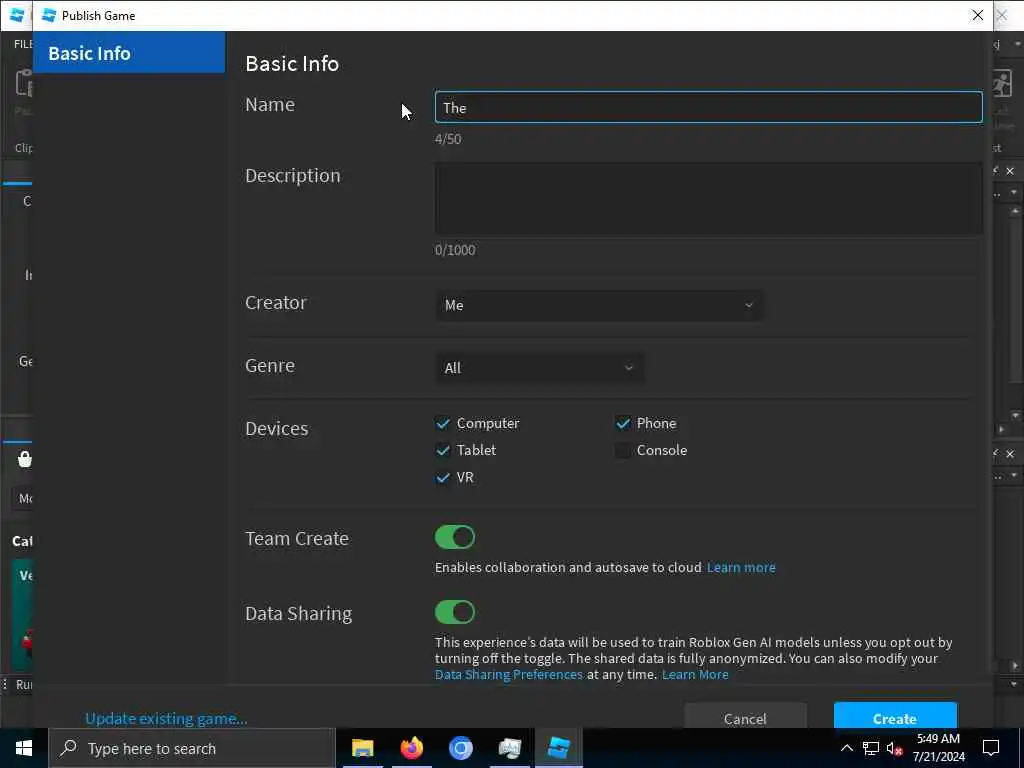The width and height of the screenshot is (1024, 768).
Task: Open the FILE menu in Studio window
Action: (23, 44)
